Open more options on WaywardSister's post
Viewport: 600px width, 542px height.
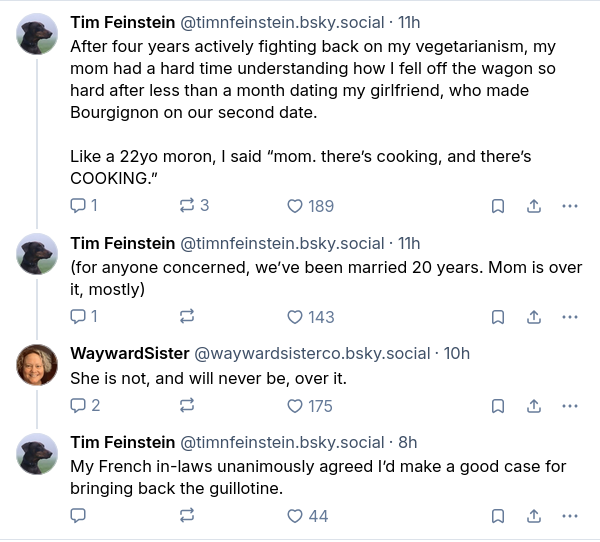click(570, 406)
